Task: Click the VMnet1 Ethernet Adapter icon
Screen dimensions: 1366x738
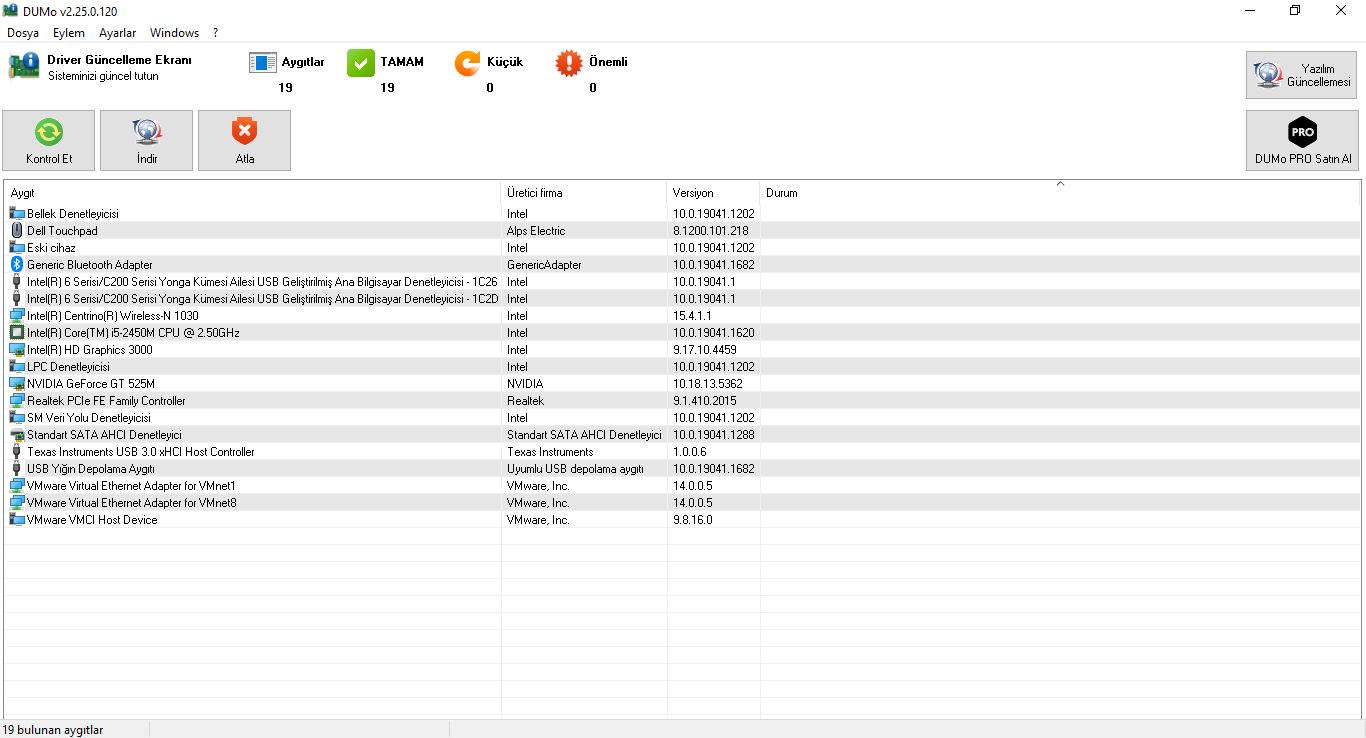Action: [17, 486]
